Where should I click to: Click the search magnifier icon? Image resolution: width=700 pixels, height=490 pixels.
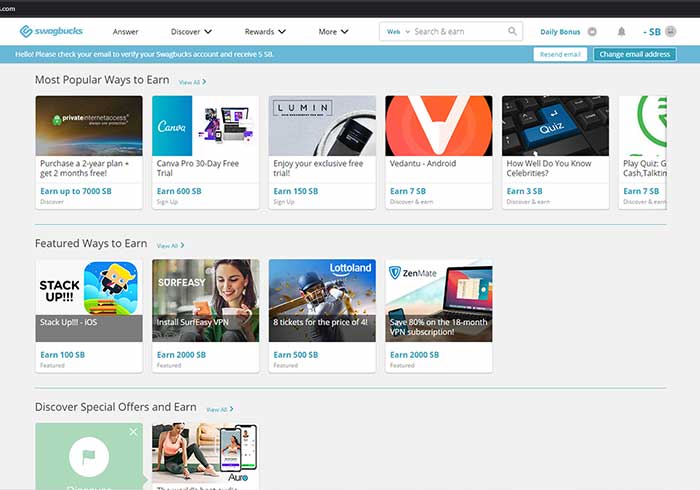512,31
